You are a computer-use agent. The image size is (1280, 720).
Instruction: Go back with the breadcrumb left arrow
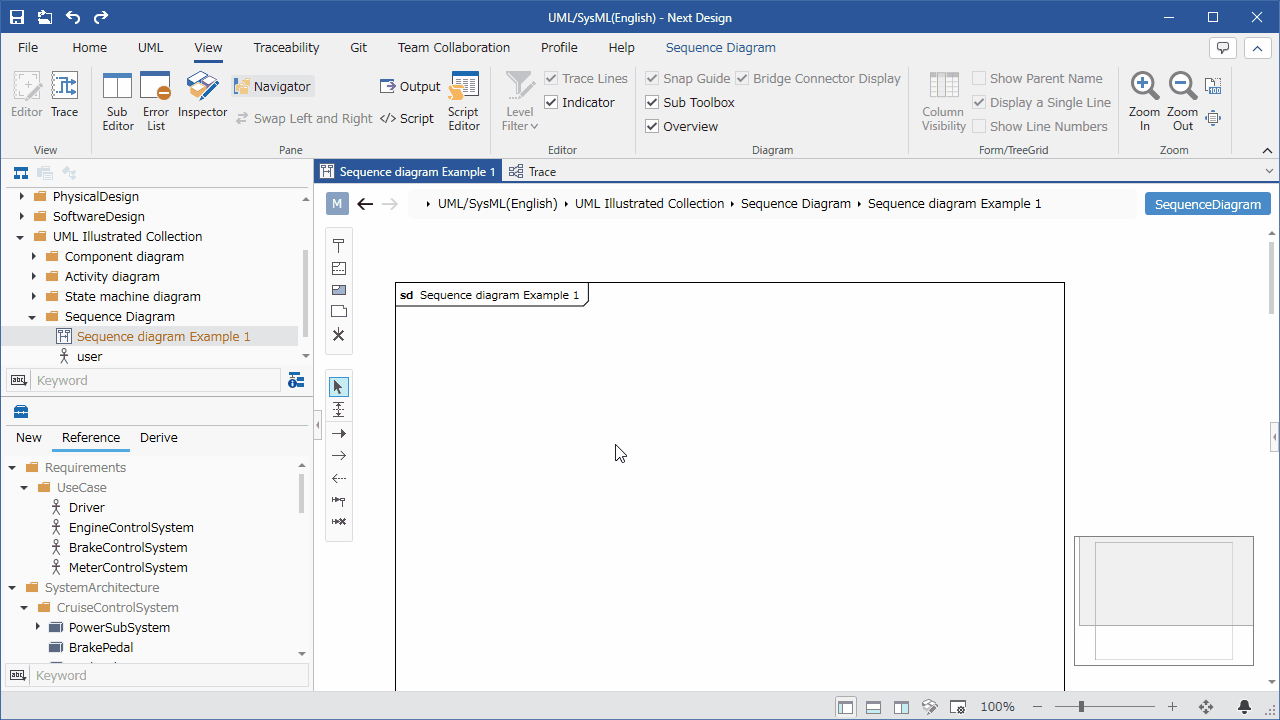(x=365, y=204)
